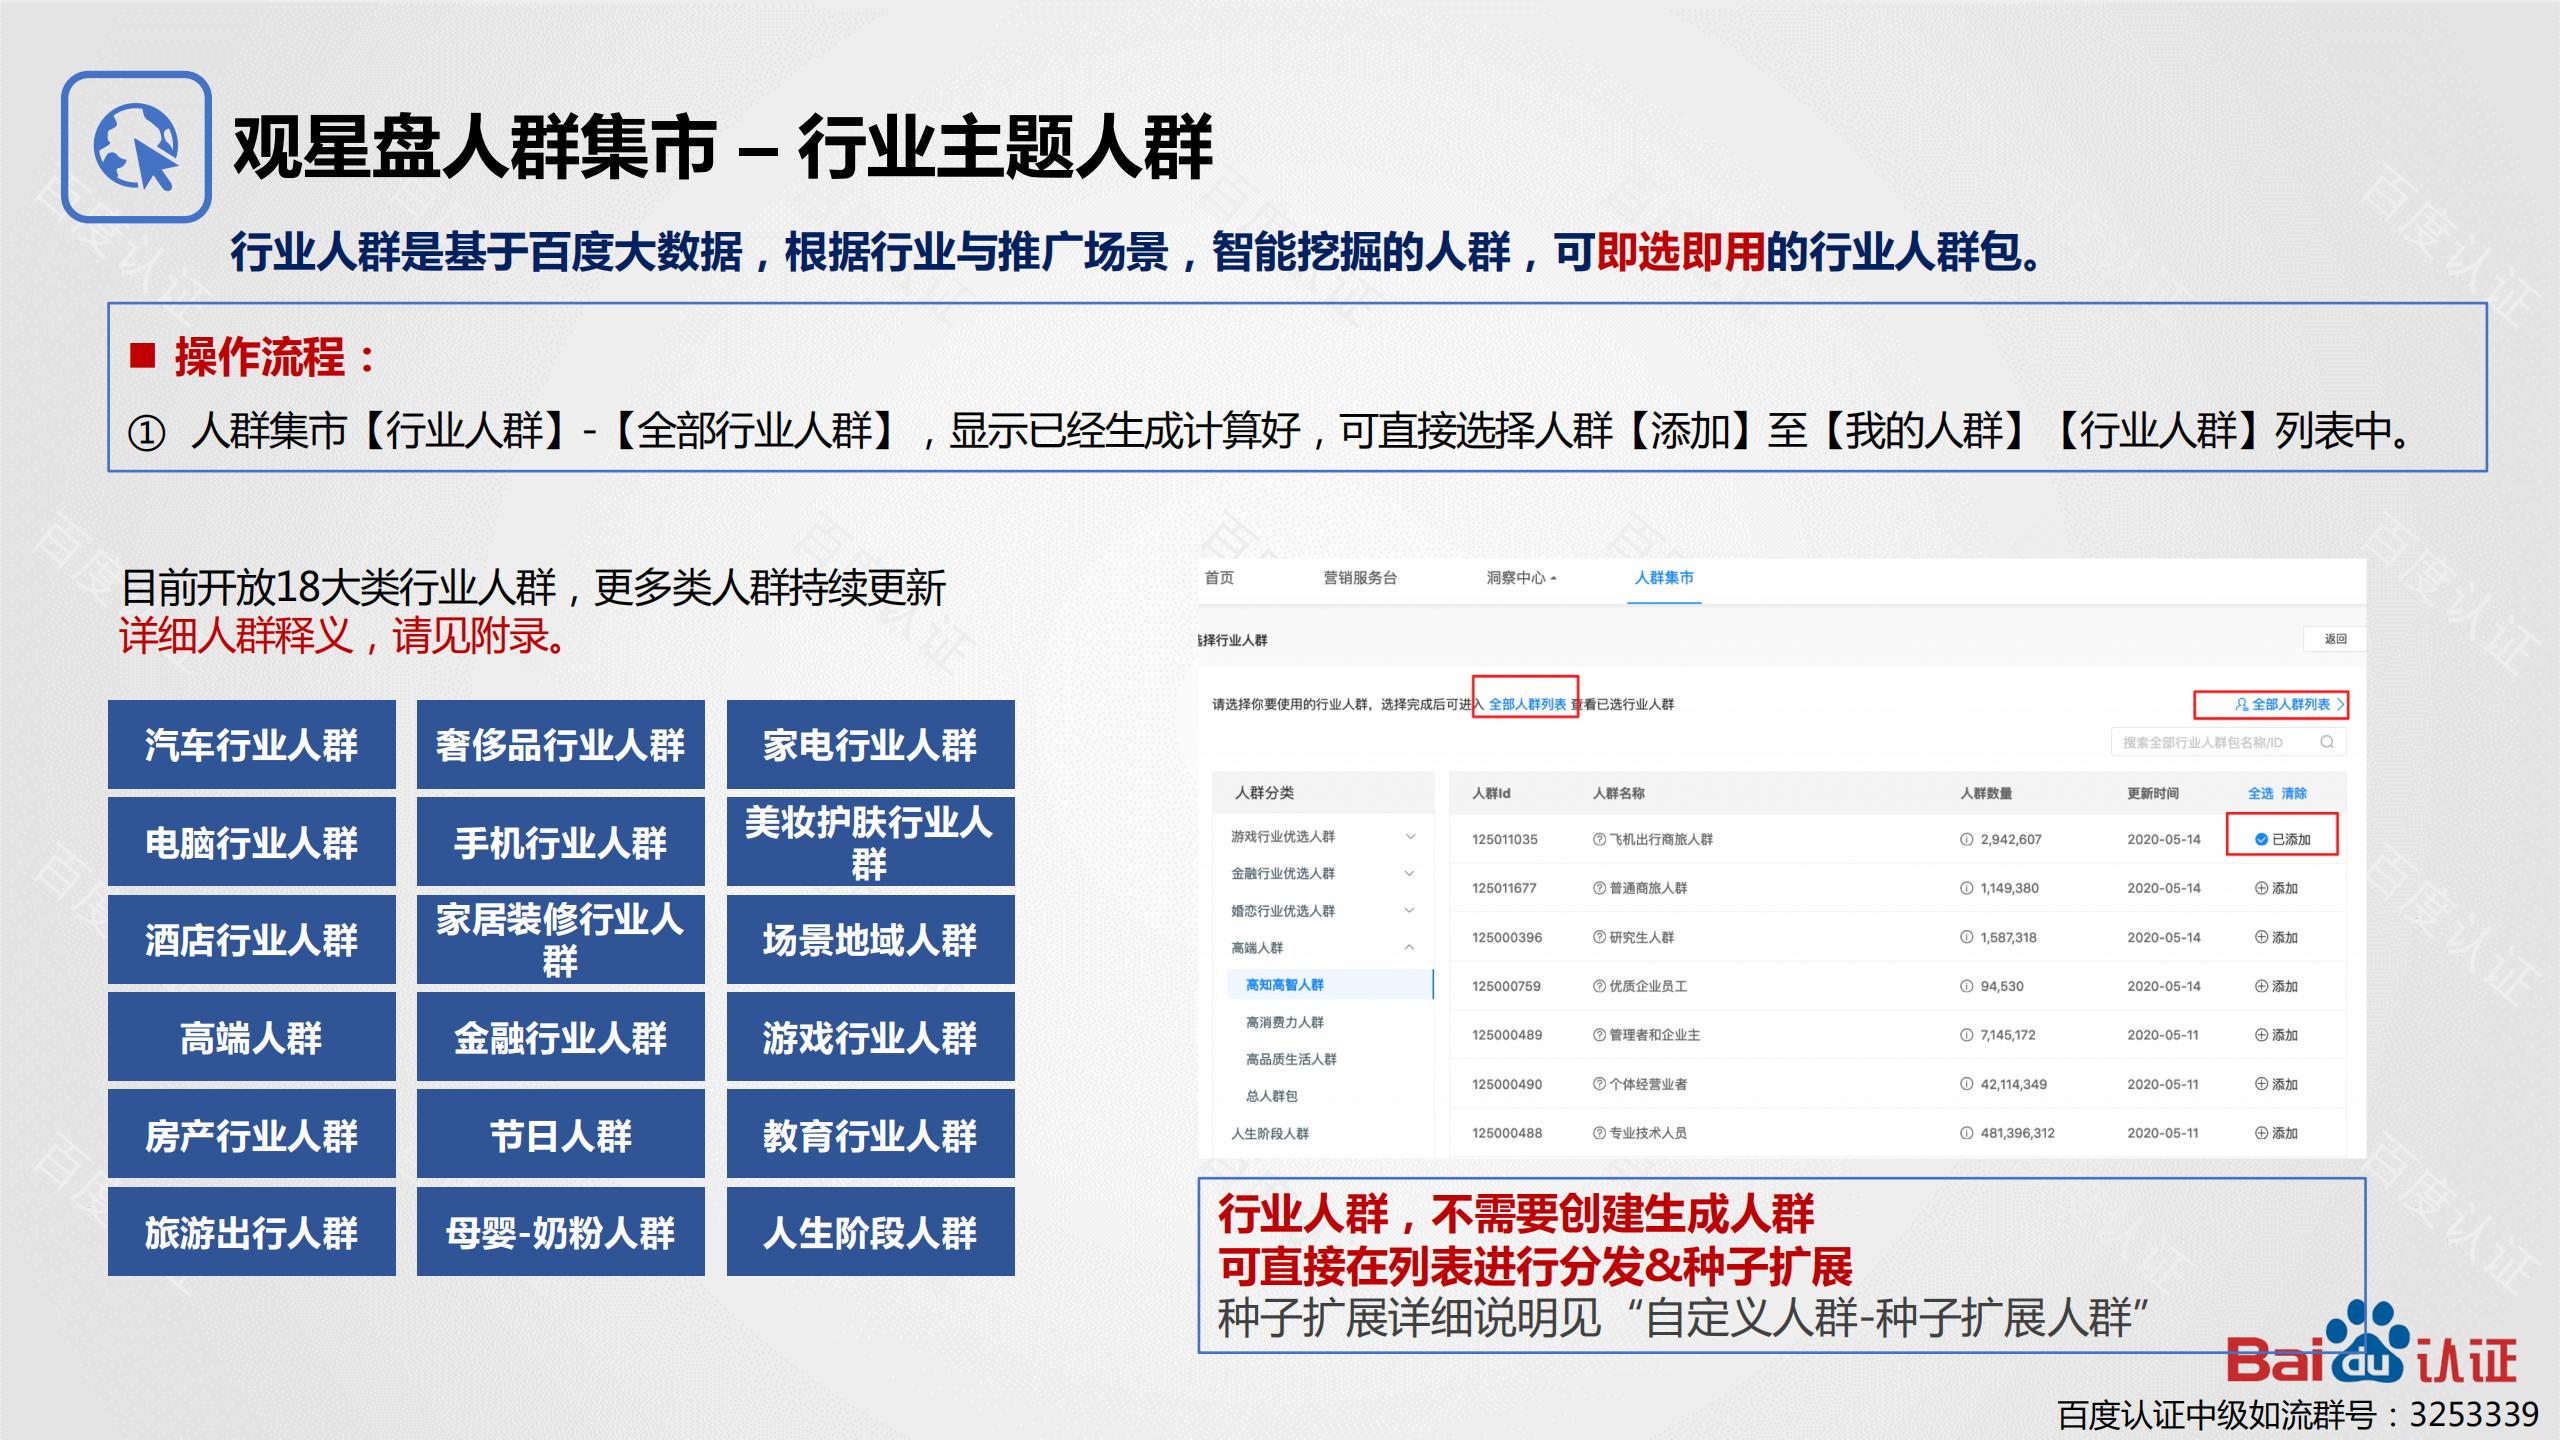Click the 母婴-奶粉人群 blue tile

click(x=561, y=1232)
